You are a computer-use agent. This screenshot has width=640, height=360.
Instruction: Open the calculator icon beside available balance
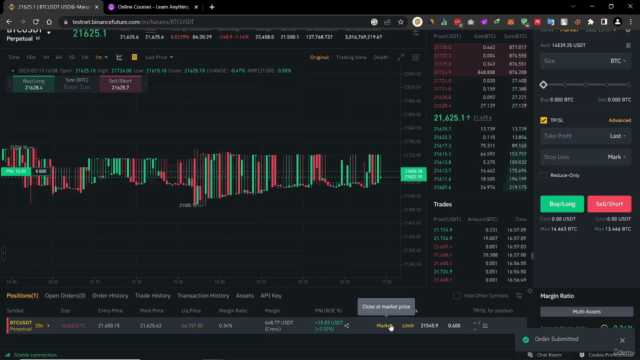click(628, 45)
